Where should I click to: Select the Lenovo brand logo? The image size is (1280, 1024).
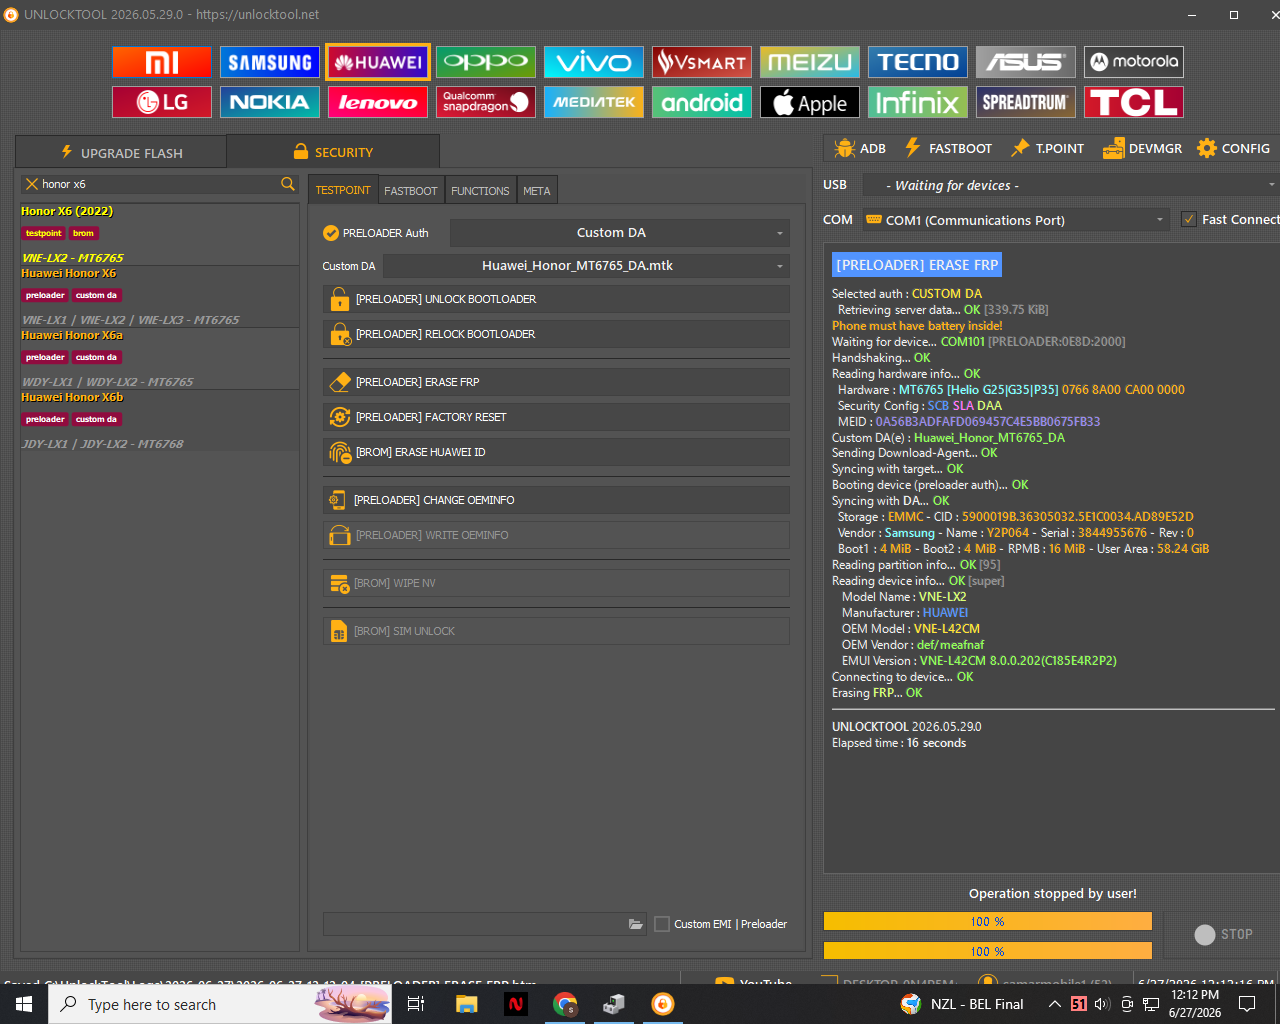coord(378,102)
